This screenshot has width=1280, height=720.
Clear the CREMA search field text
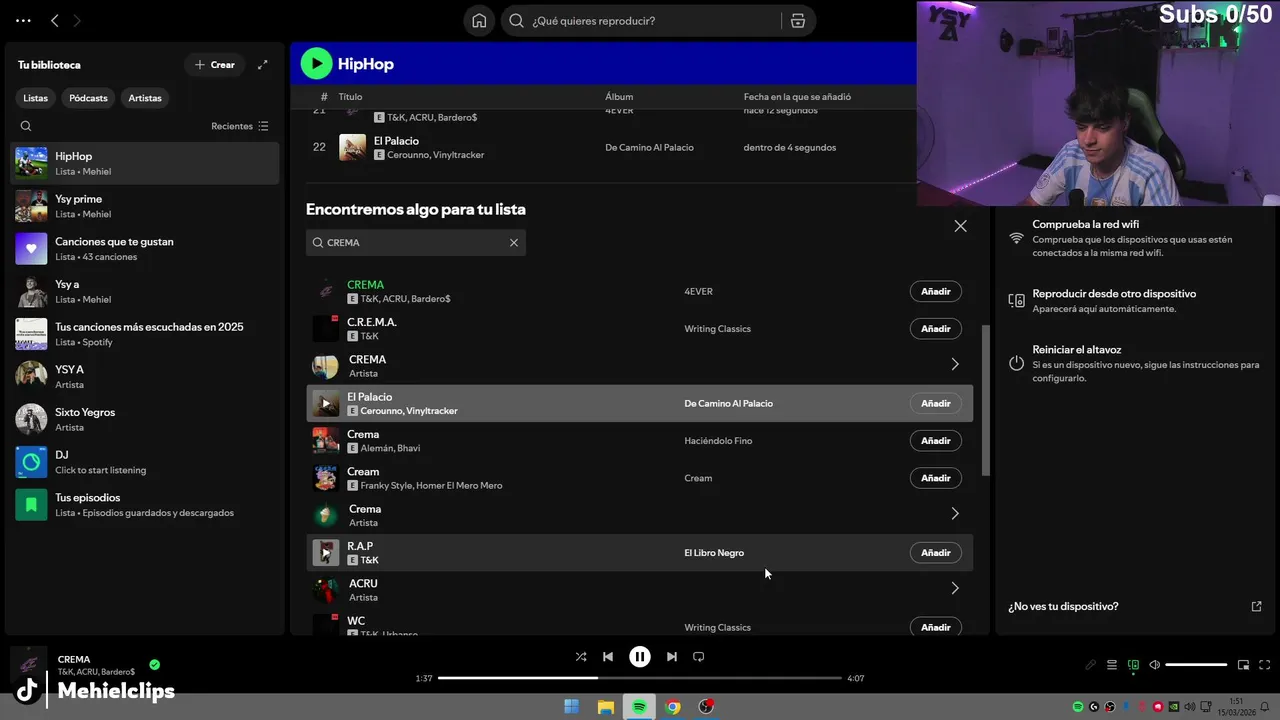pyautogui.click(x=514, y=242)
